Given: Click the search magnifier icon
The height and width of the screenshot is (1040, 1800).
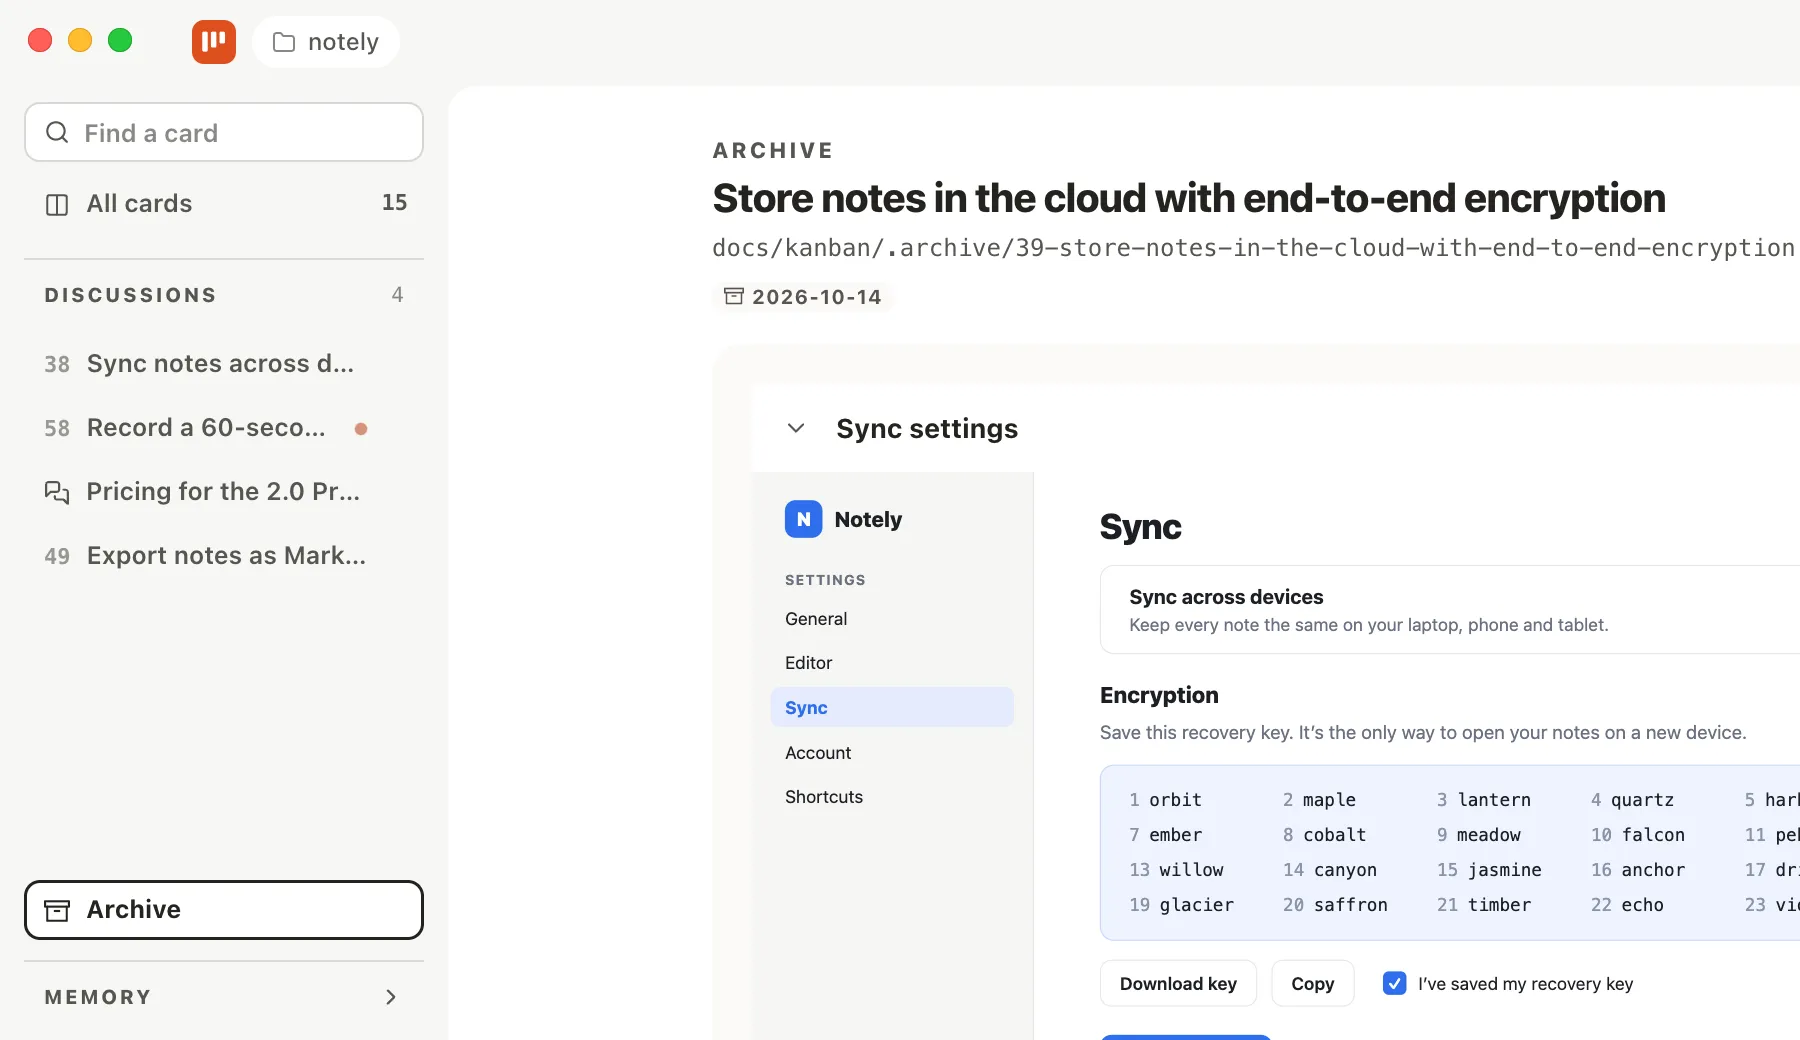Looking at the screenshot, I should [58, 132].
